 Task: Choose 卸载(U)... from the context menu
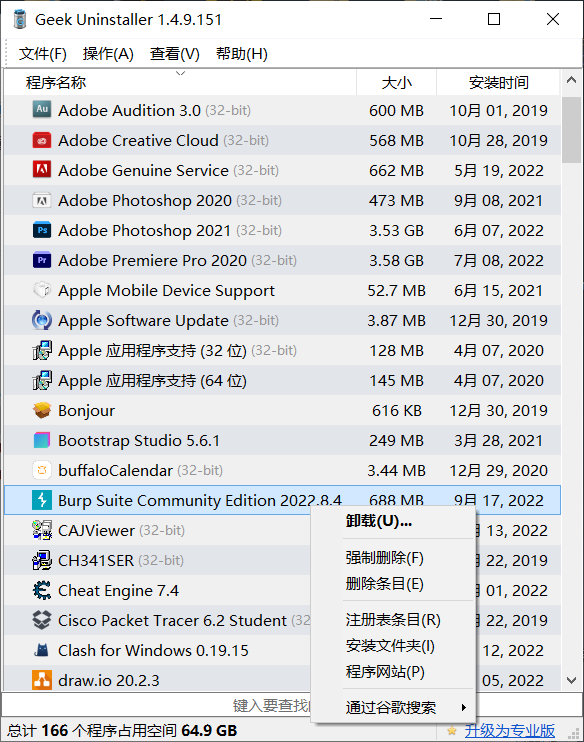[393, 521]
